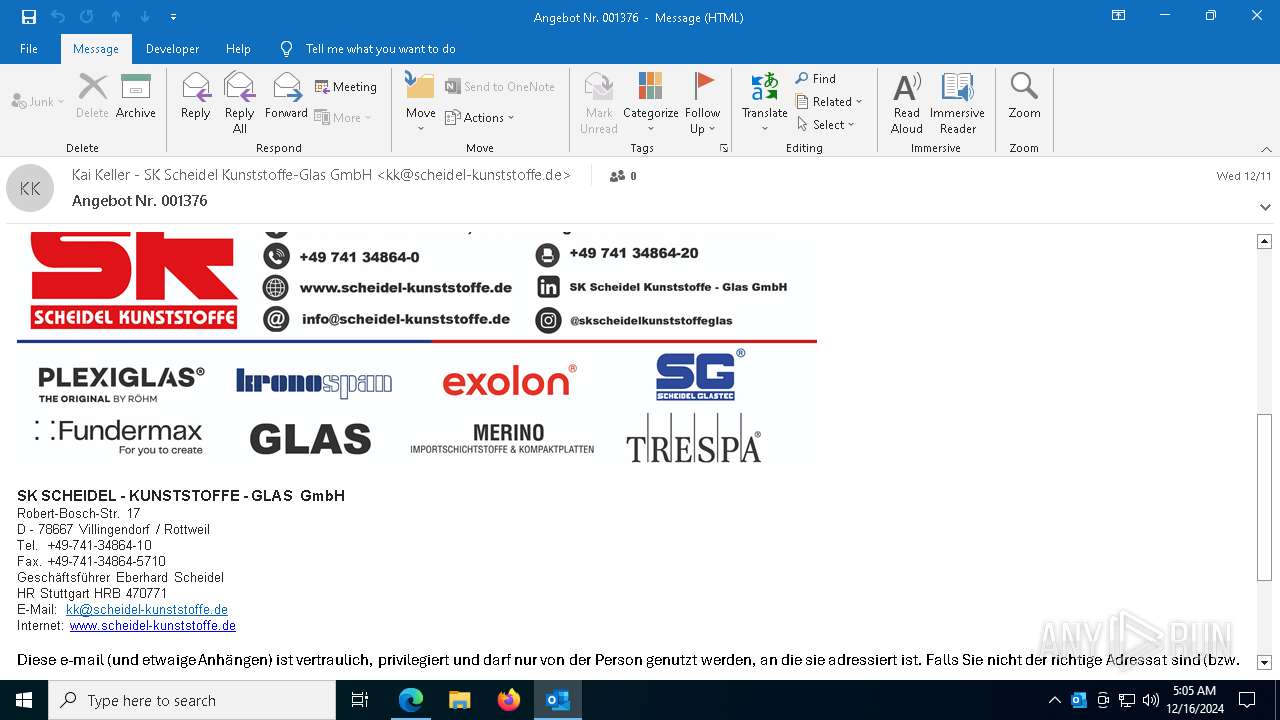
Task: Click the Save icon in title bar
Action: click(x=29, y=17)
